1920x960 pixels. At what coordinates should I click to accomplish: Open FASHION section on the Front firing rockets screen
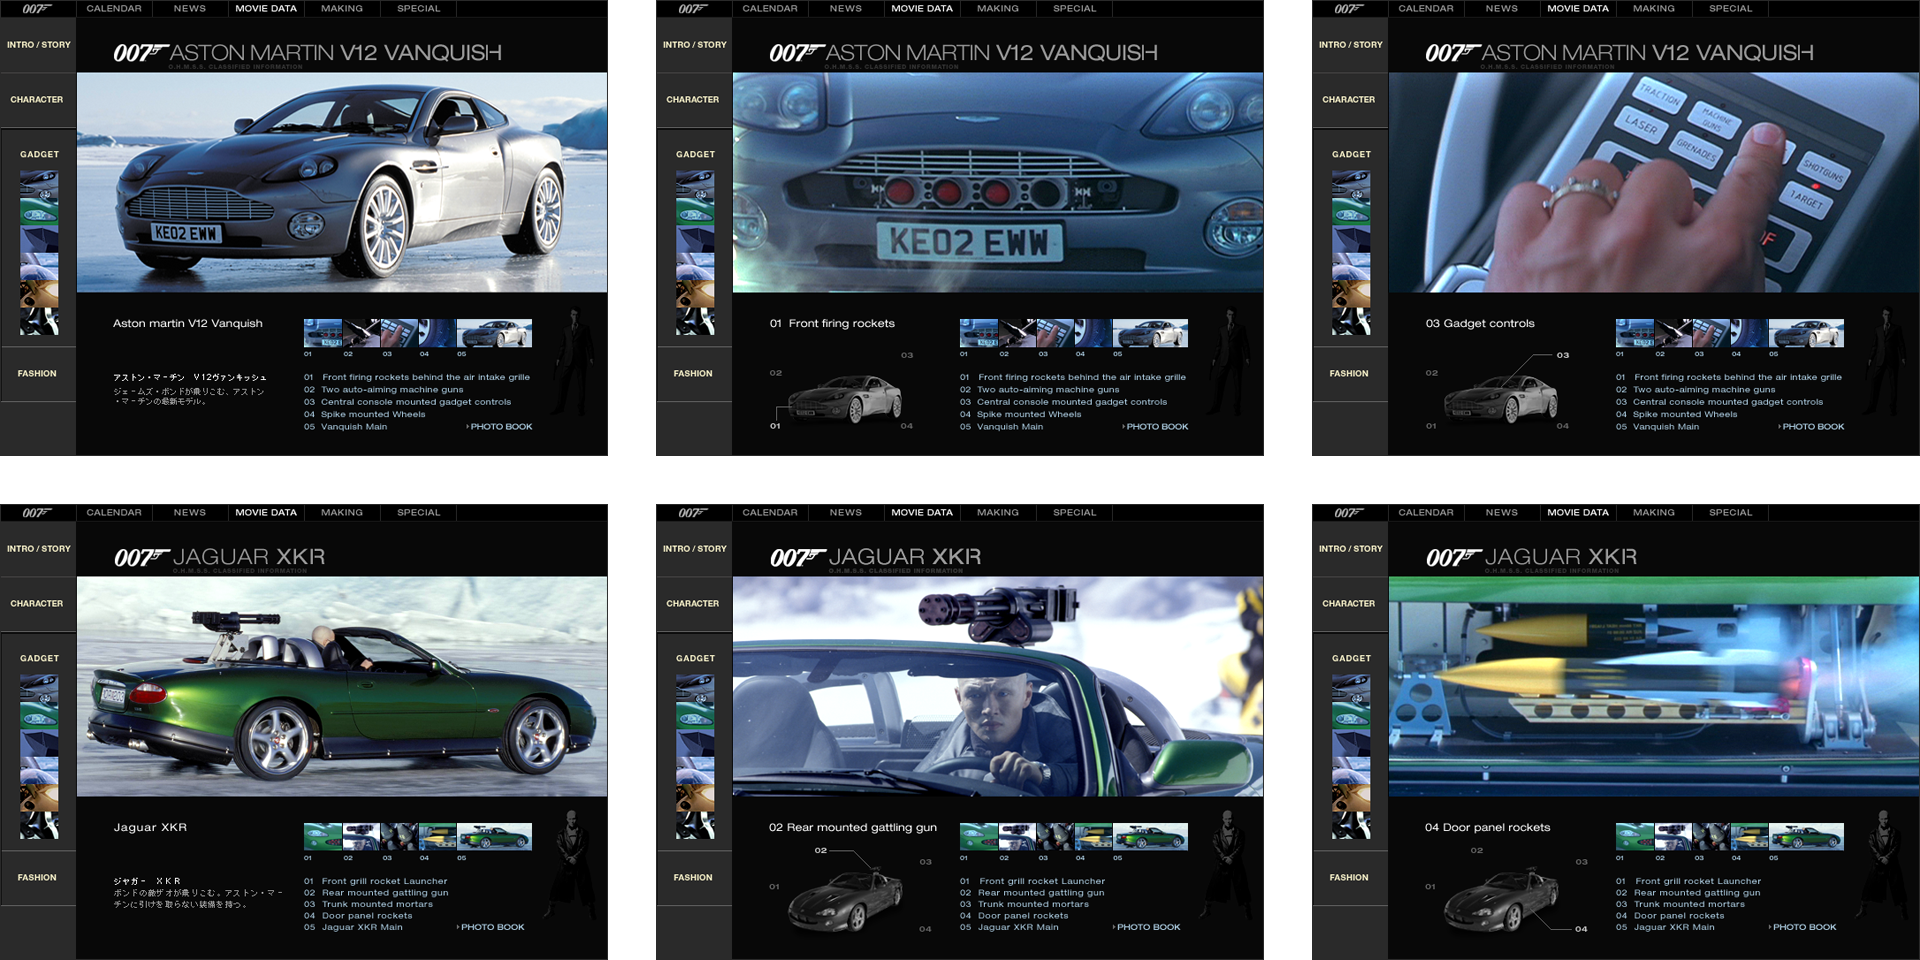click(x=693, y=374)
